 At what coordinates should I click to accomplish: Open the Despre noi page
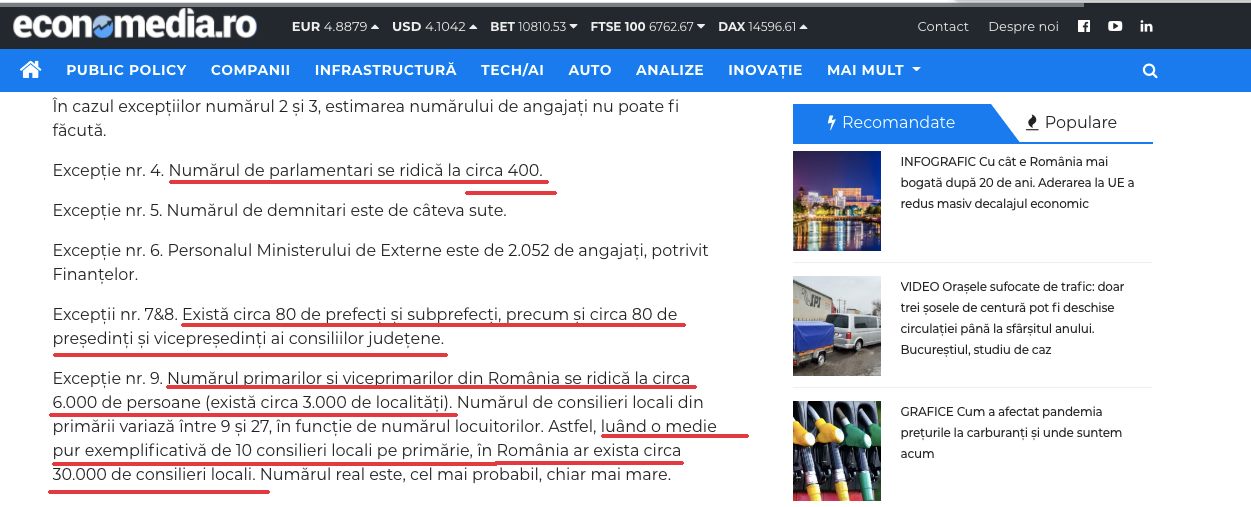click(x=1023, y=27)
